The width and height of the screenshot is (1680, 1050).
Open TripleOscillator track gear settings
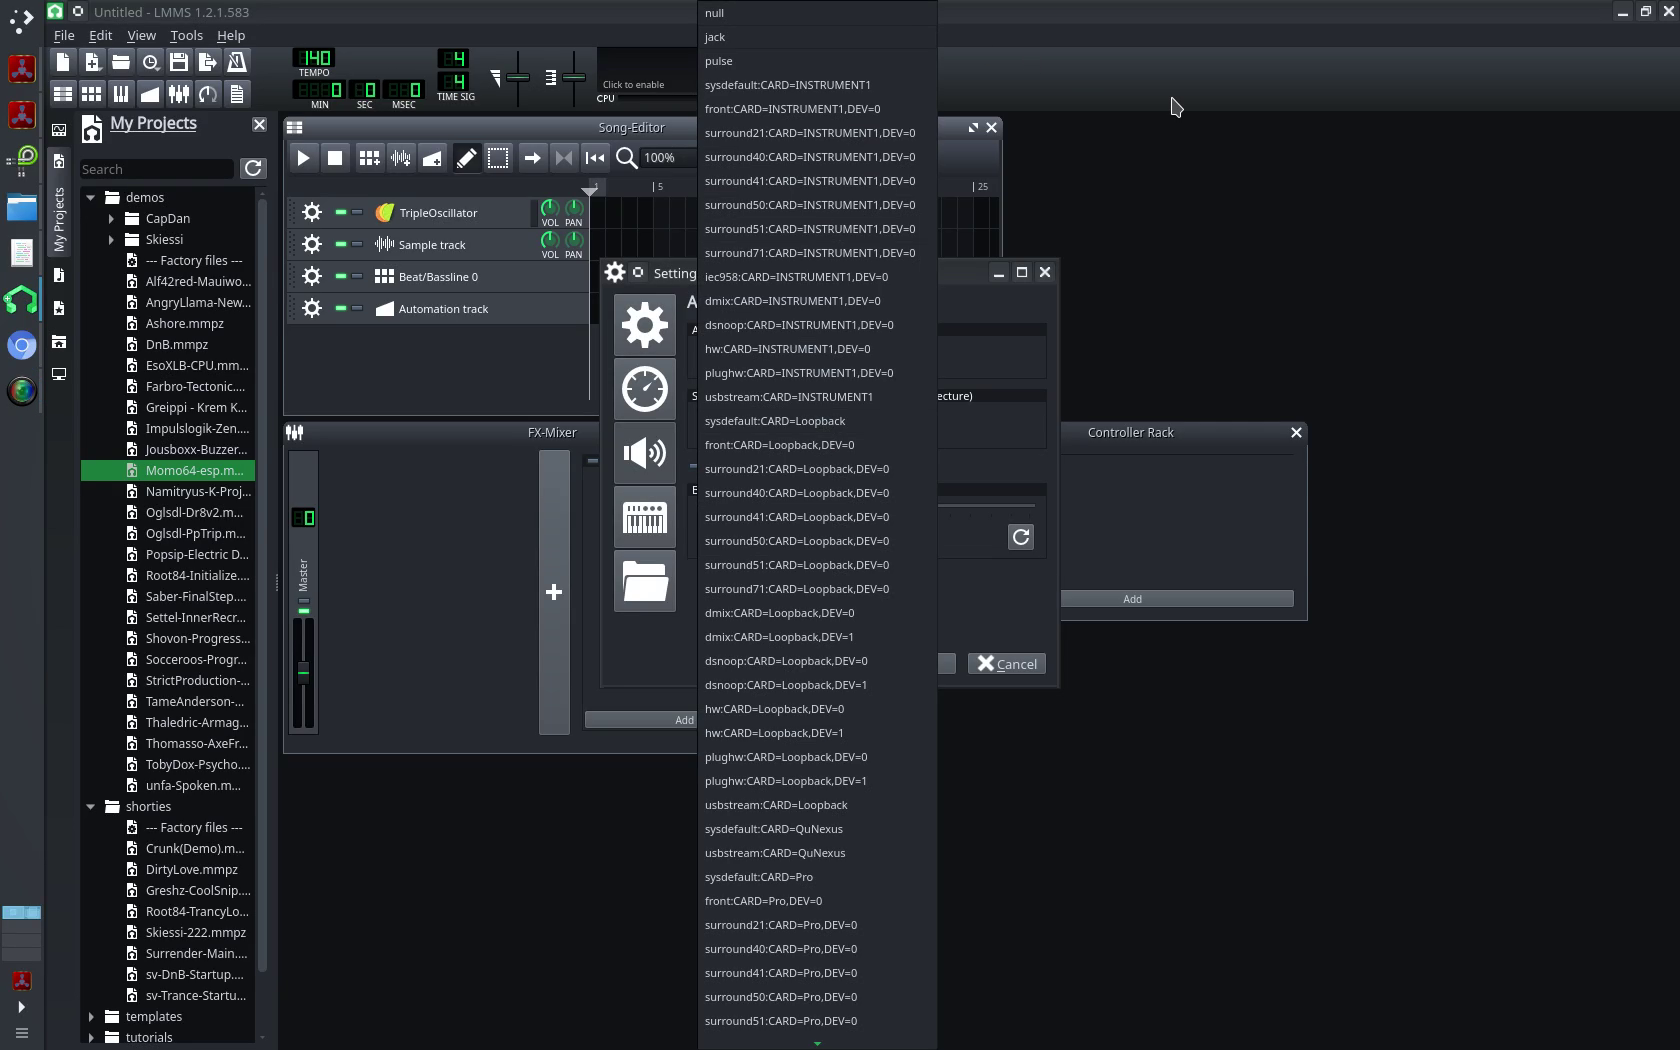click(312, 212)
